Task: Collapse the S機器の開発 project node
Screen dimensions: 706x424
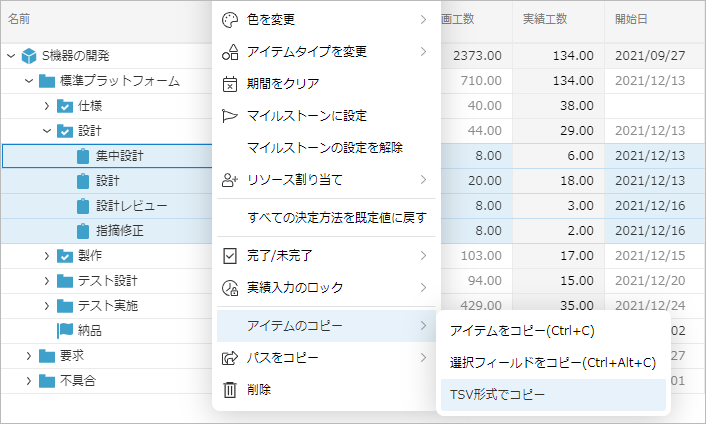Action: click(10, 56)
